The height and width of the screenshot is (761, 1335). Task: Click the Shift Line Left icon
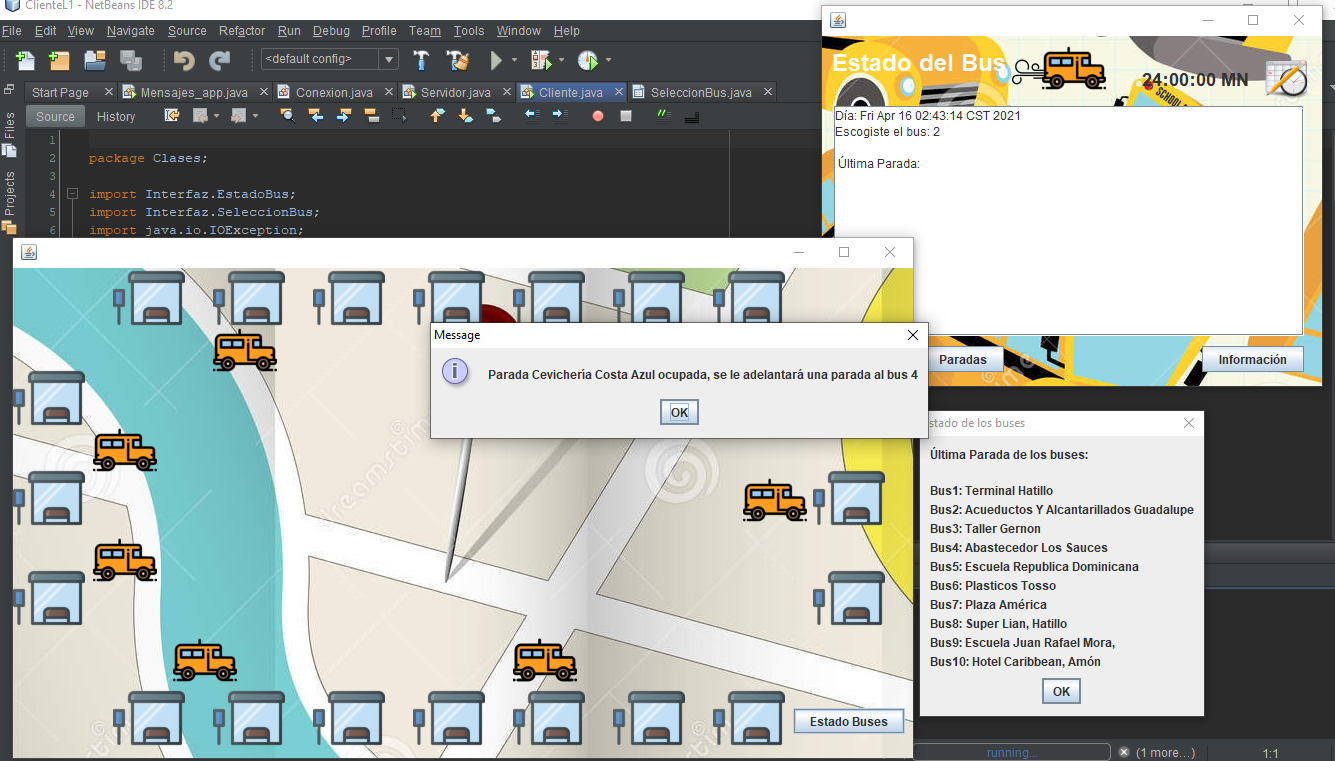pyautogui.click(x=531, y=116)
